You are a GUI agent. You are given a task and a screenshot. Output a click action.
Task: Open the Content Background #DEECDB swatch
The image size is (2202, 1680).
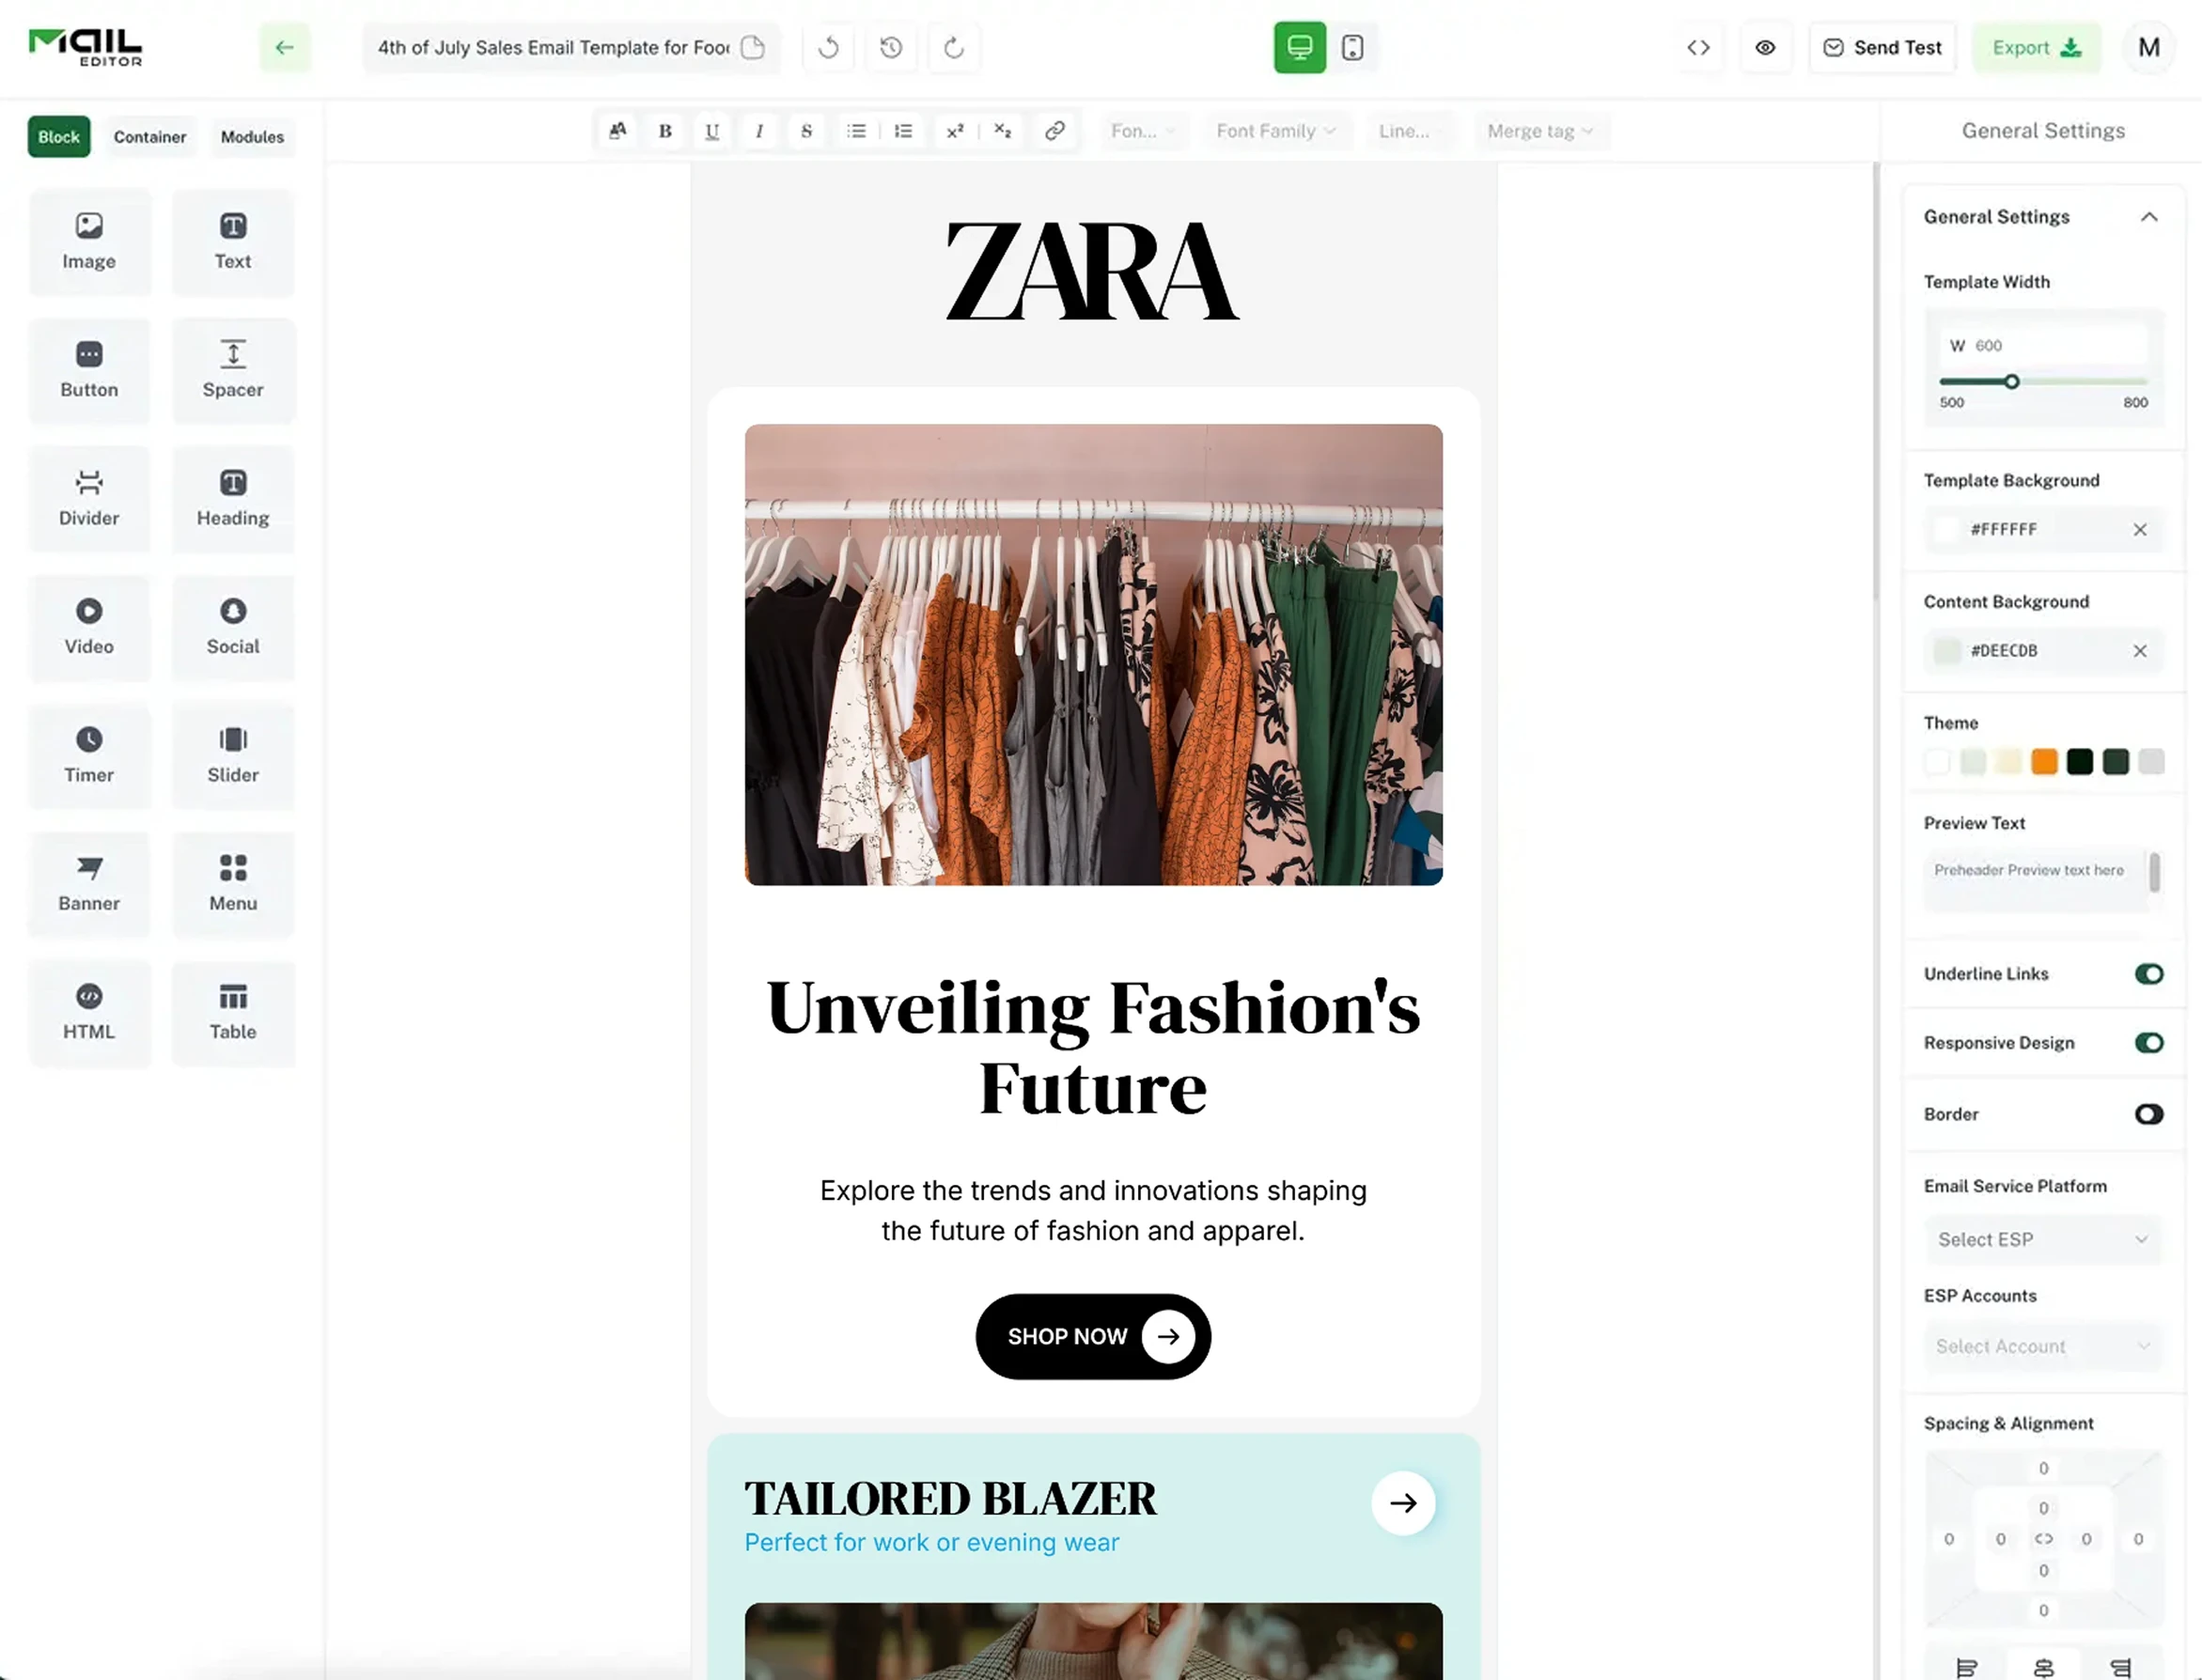click(1946, 651)
